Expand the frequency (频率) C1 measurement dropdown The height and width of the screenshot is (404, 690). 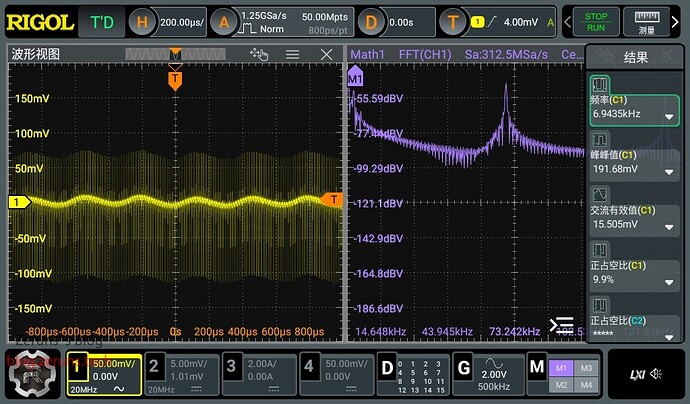(x=670, y=116)
